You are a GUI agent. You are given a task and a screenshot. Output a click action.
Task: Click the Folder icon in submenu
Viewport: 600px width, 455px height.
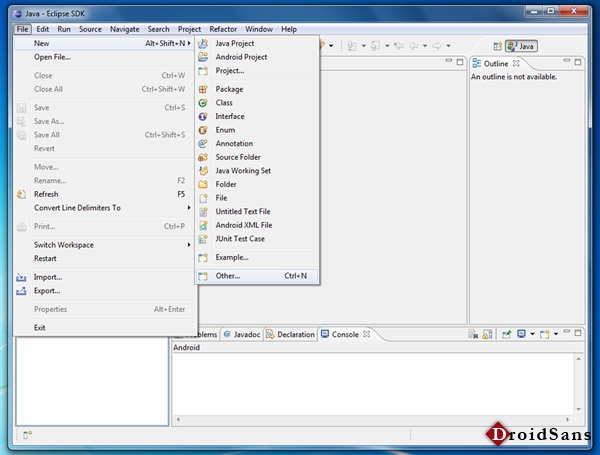click(203, 184)
